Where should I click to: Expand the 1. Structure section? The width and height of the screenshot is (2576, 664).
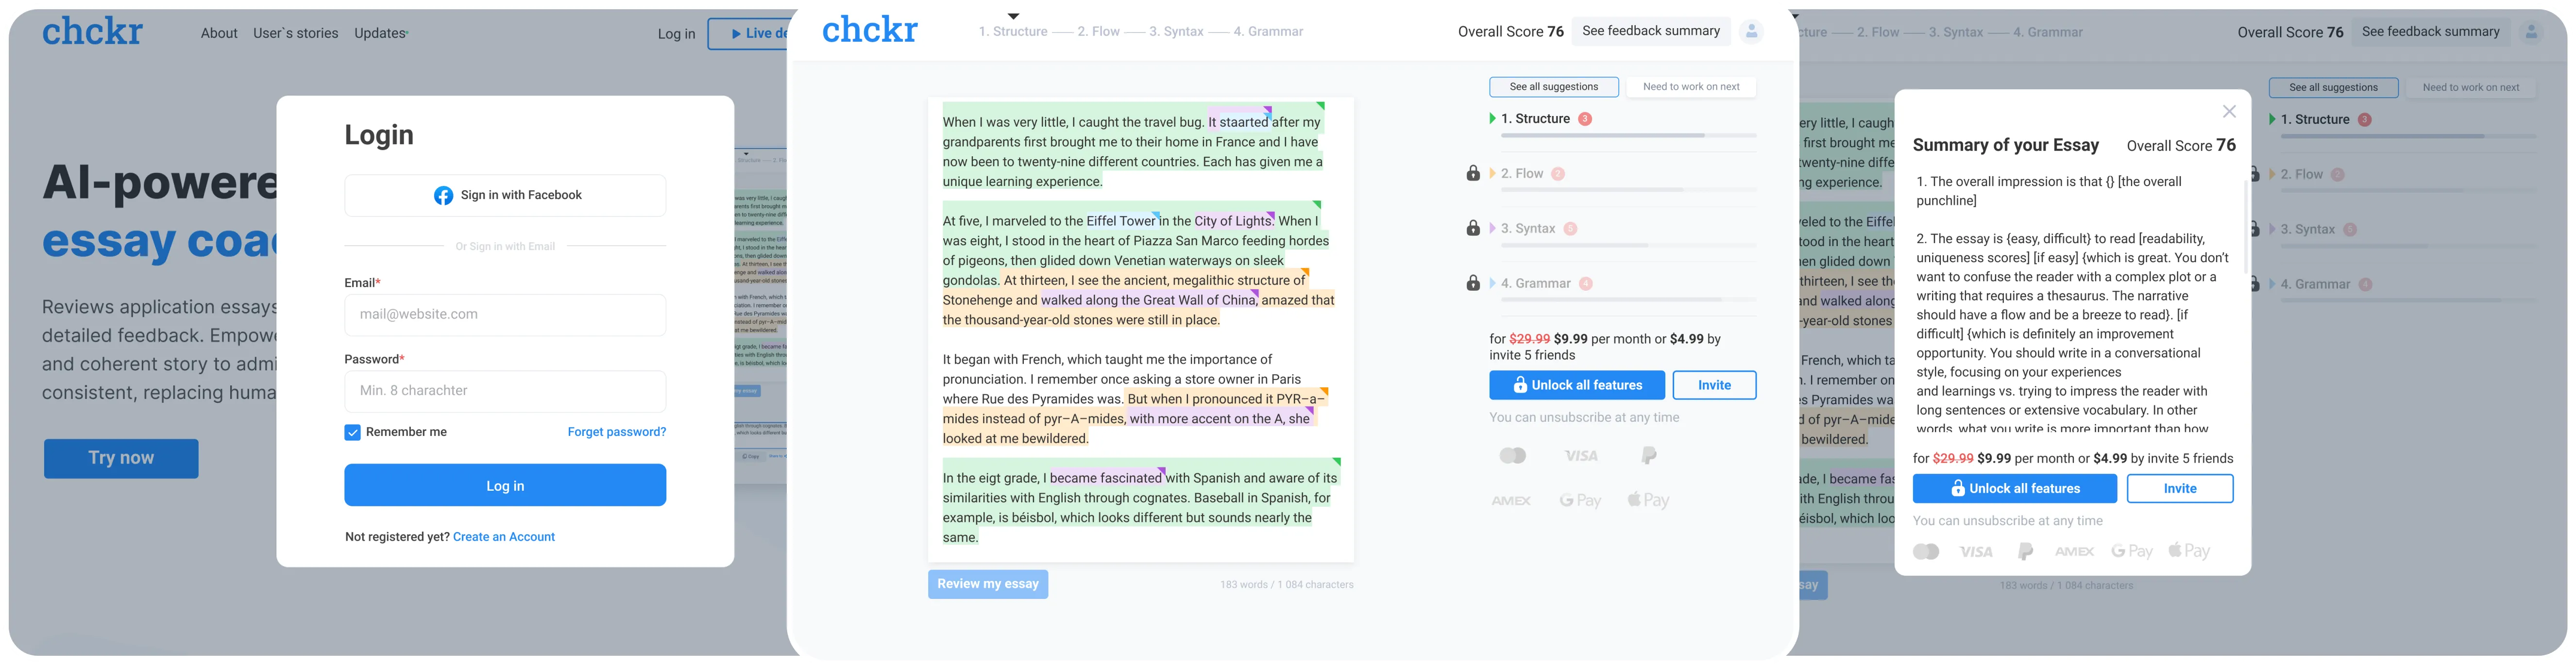[1535, 119]
